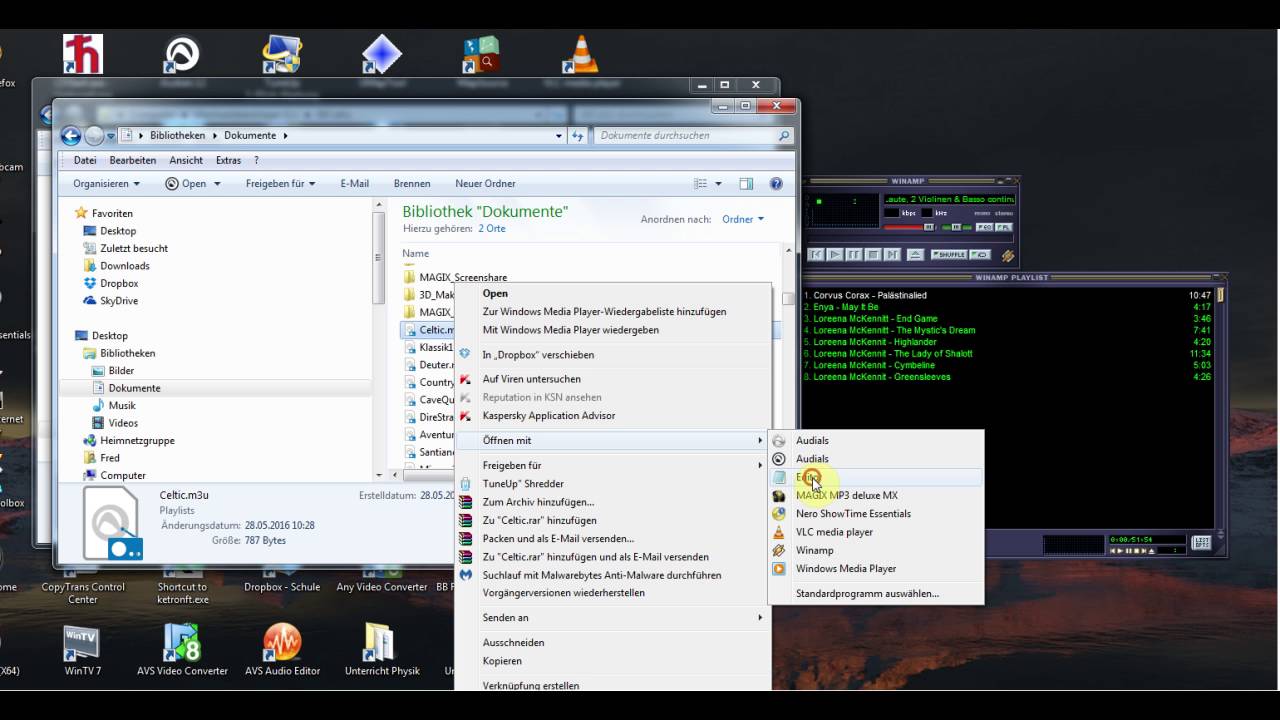
Task: Open the Extras menu in Explorer
Action: click(x=228, y=160)
